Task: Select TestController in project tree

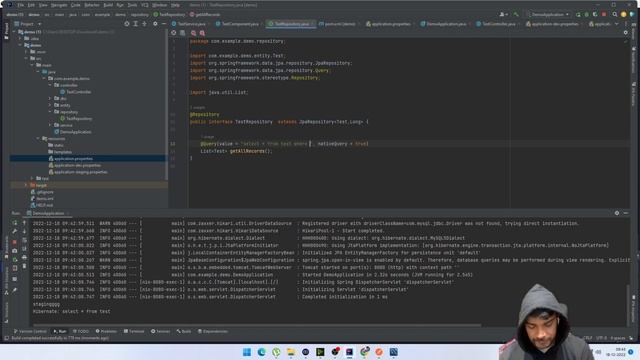Action: (76, 92)
